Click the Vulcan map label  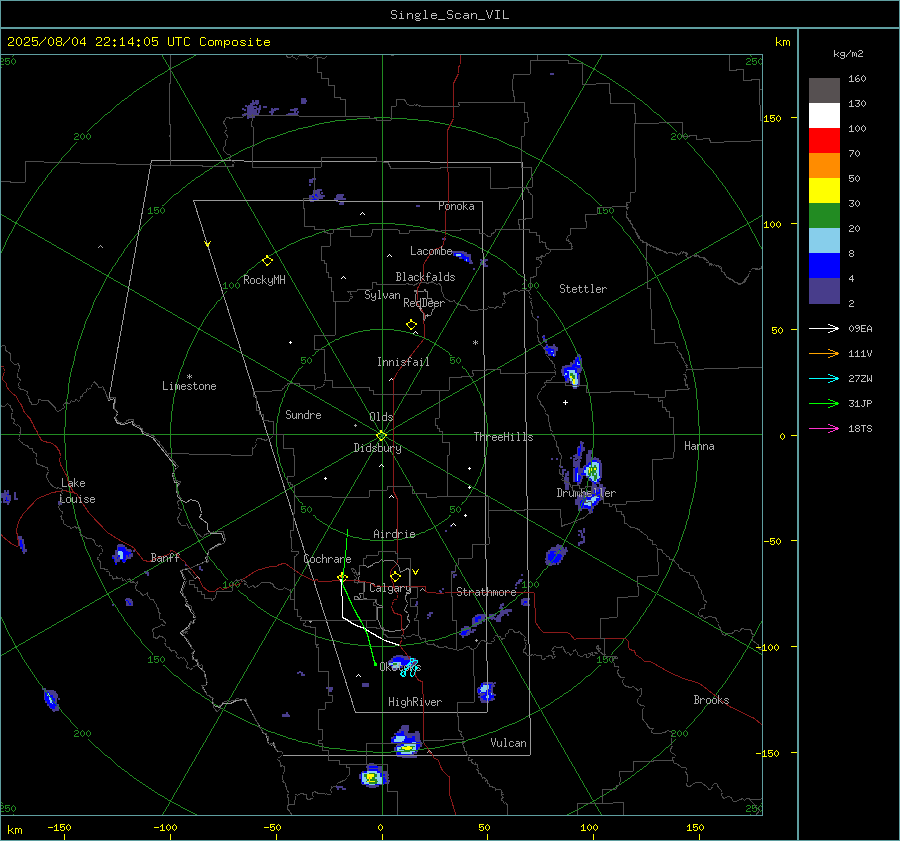pos(508,743)
